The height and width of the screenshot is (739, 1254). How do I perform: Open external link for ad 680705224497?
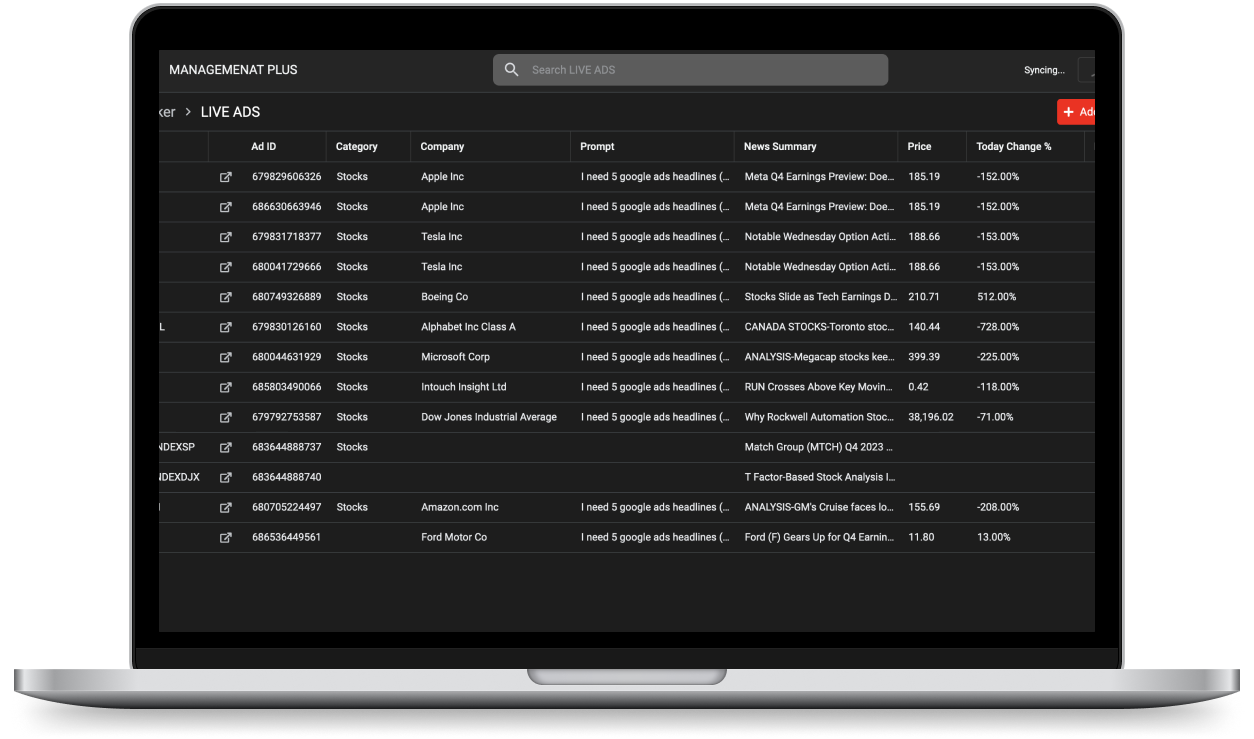click(x=226, y=507)
